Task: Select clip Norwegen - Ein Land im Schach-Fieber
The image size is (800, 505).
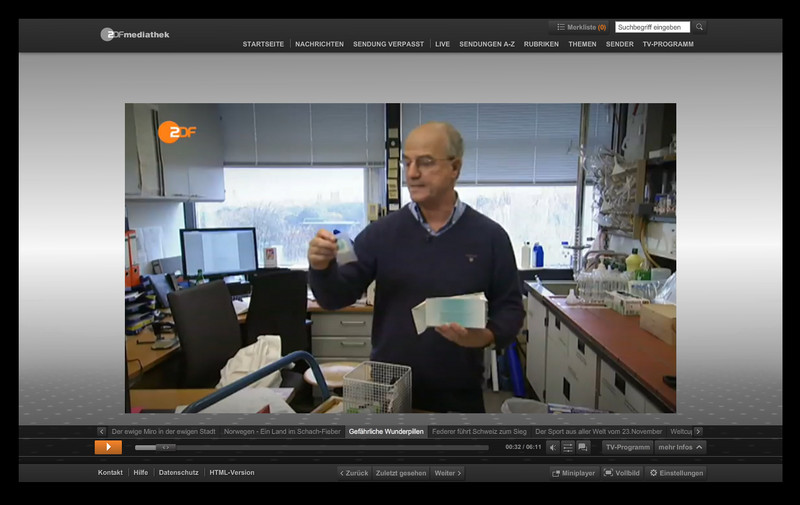Action: 282,432
